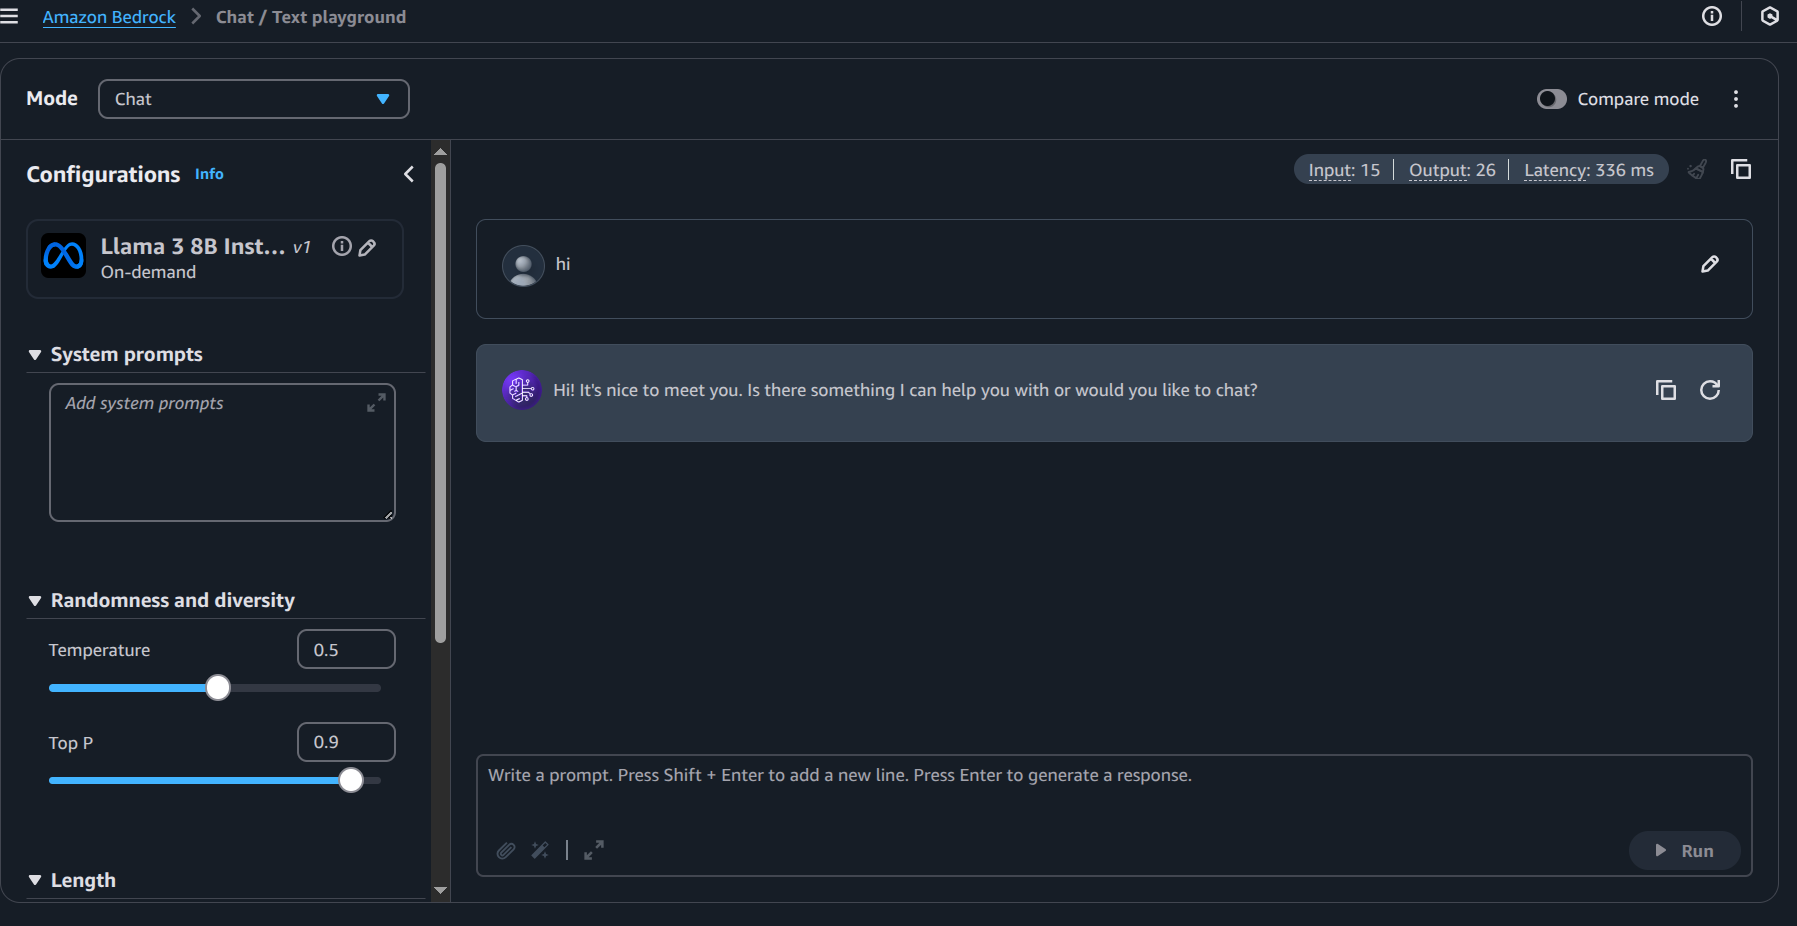Image resolution: width=1797 pixels, height=926 pixels.
Task: Click the Meta logo on model card
Action: (63, 256)
